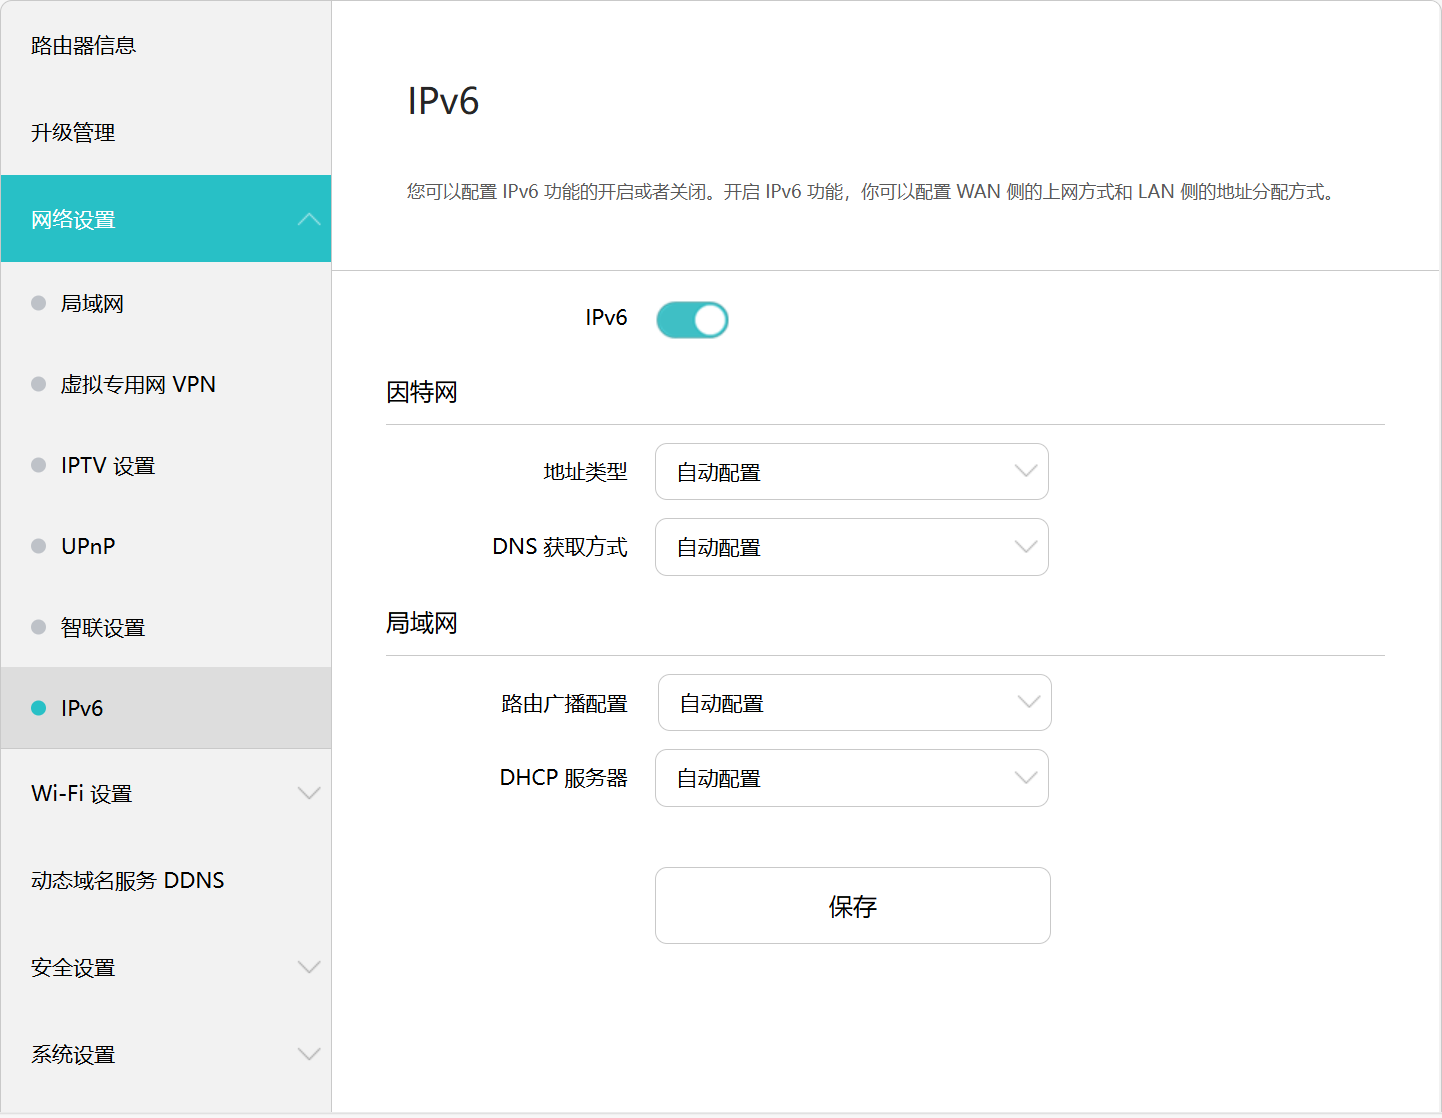Click the 保存 button
Viewport: 1442px width, 1118px height.
[x=853, y=906]
